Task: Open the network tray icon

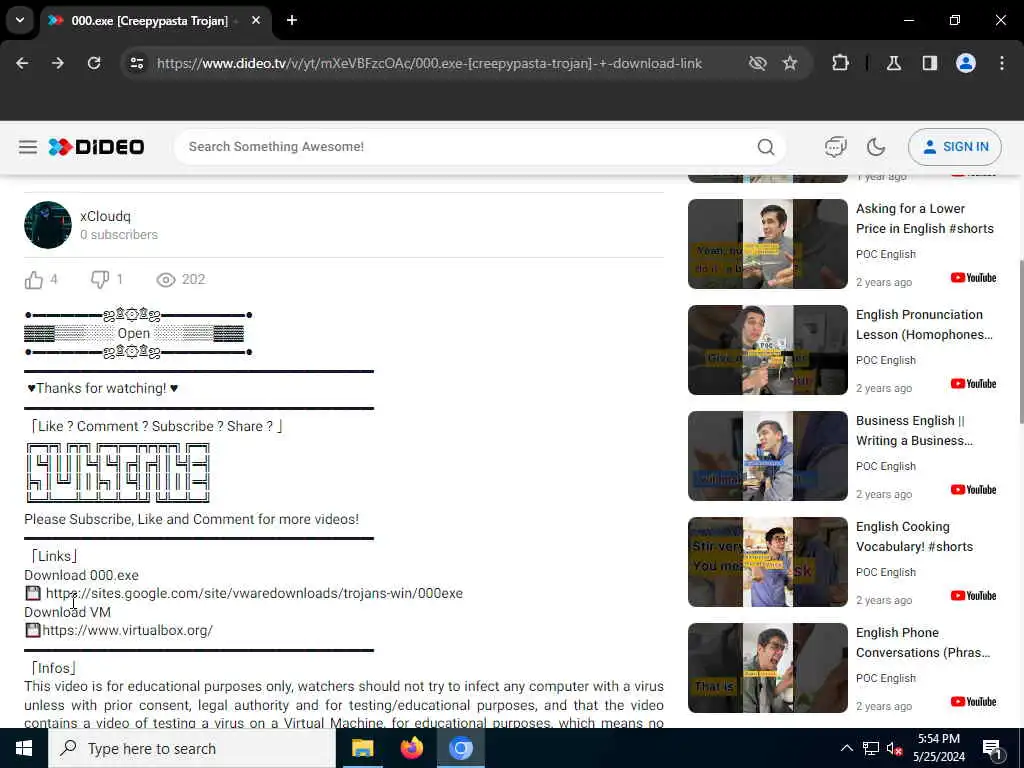Action: click(x=871, y=748)
